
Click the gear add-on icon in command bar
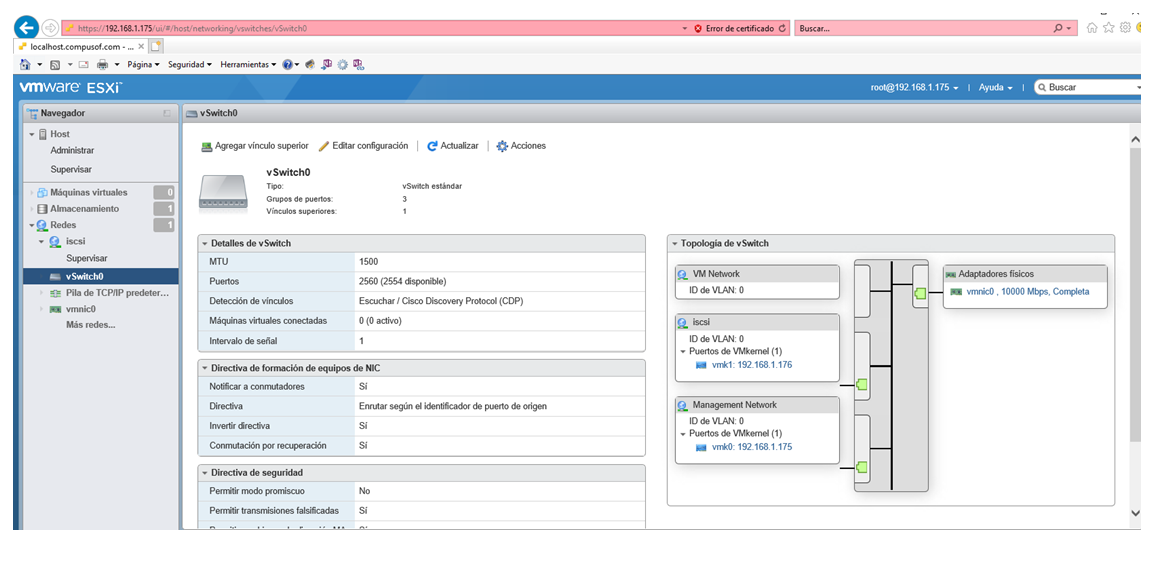[x=342, y=64]
